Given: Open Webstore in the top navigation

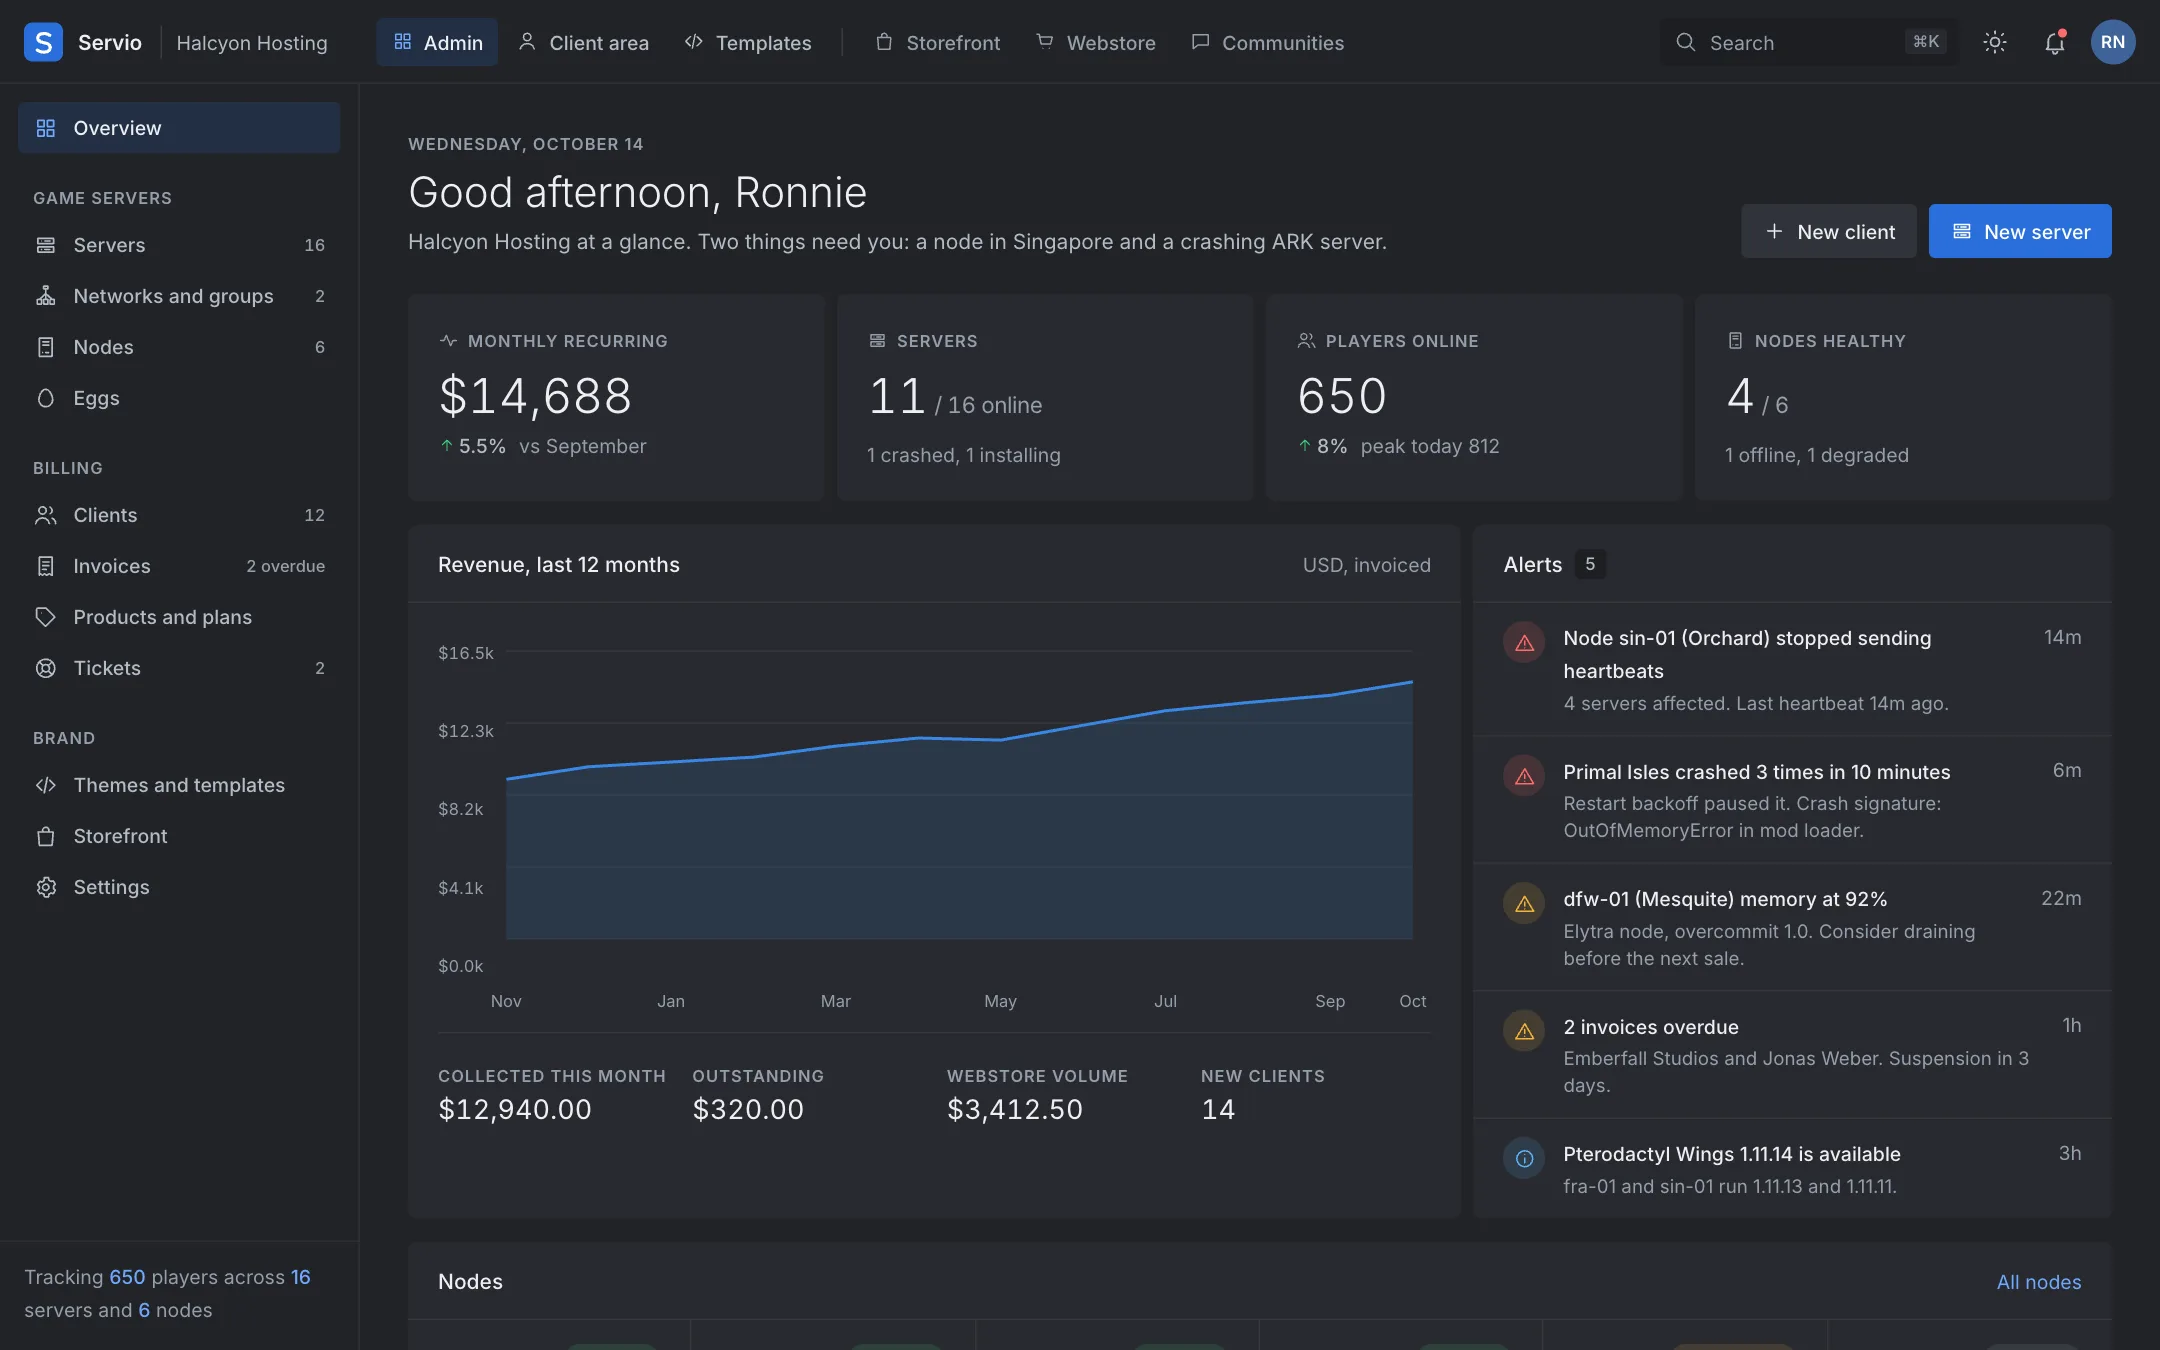Looking at the screenshot, I should click(1096, 42).
